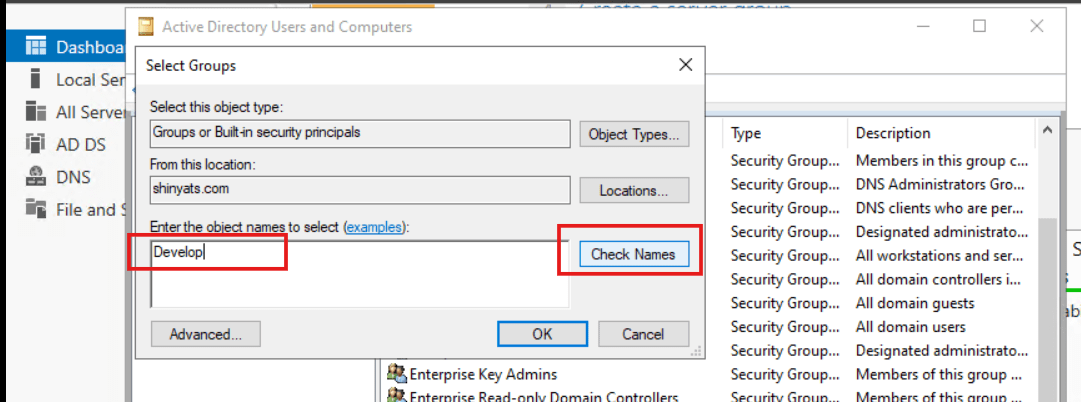
Task: Cancel the Select Groups dialog
Action: 643,334
